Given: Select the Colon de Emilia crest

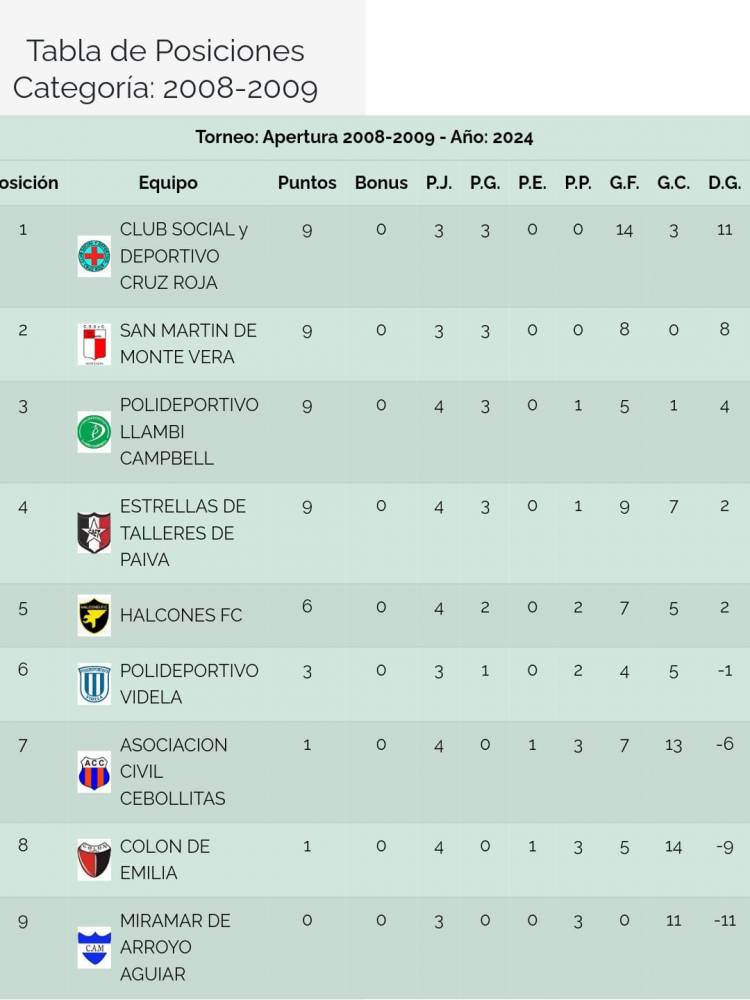Looking at the screenshot, I should [94, 860].
